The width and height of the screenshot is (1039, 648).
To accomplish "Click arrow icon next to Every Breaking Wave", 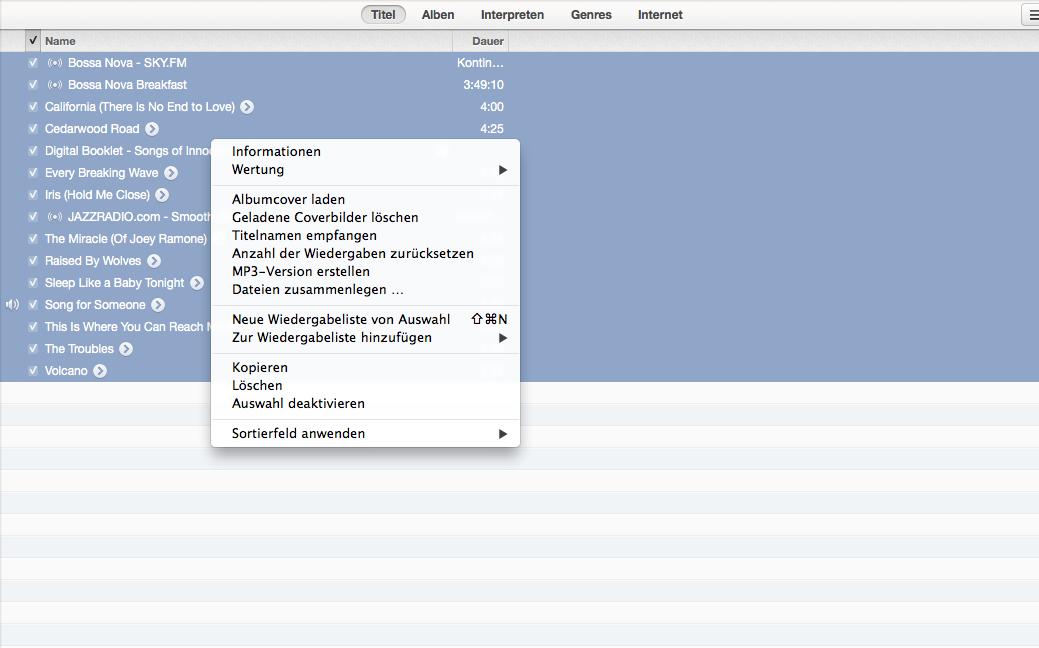I will pos(171,173).
